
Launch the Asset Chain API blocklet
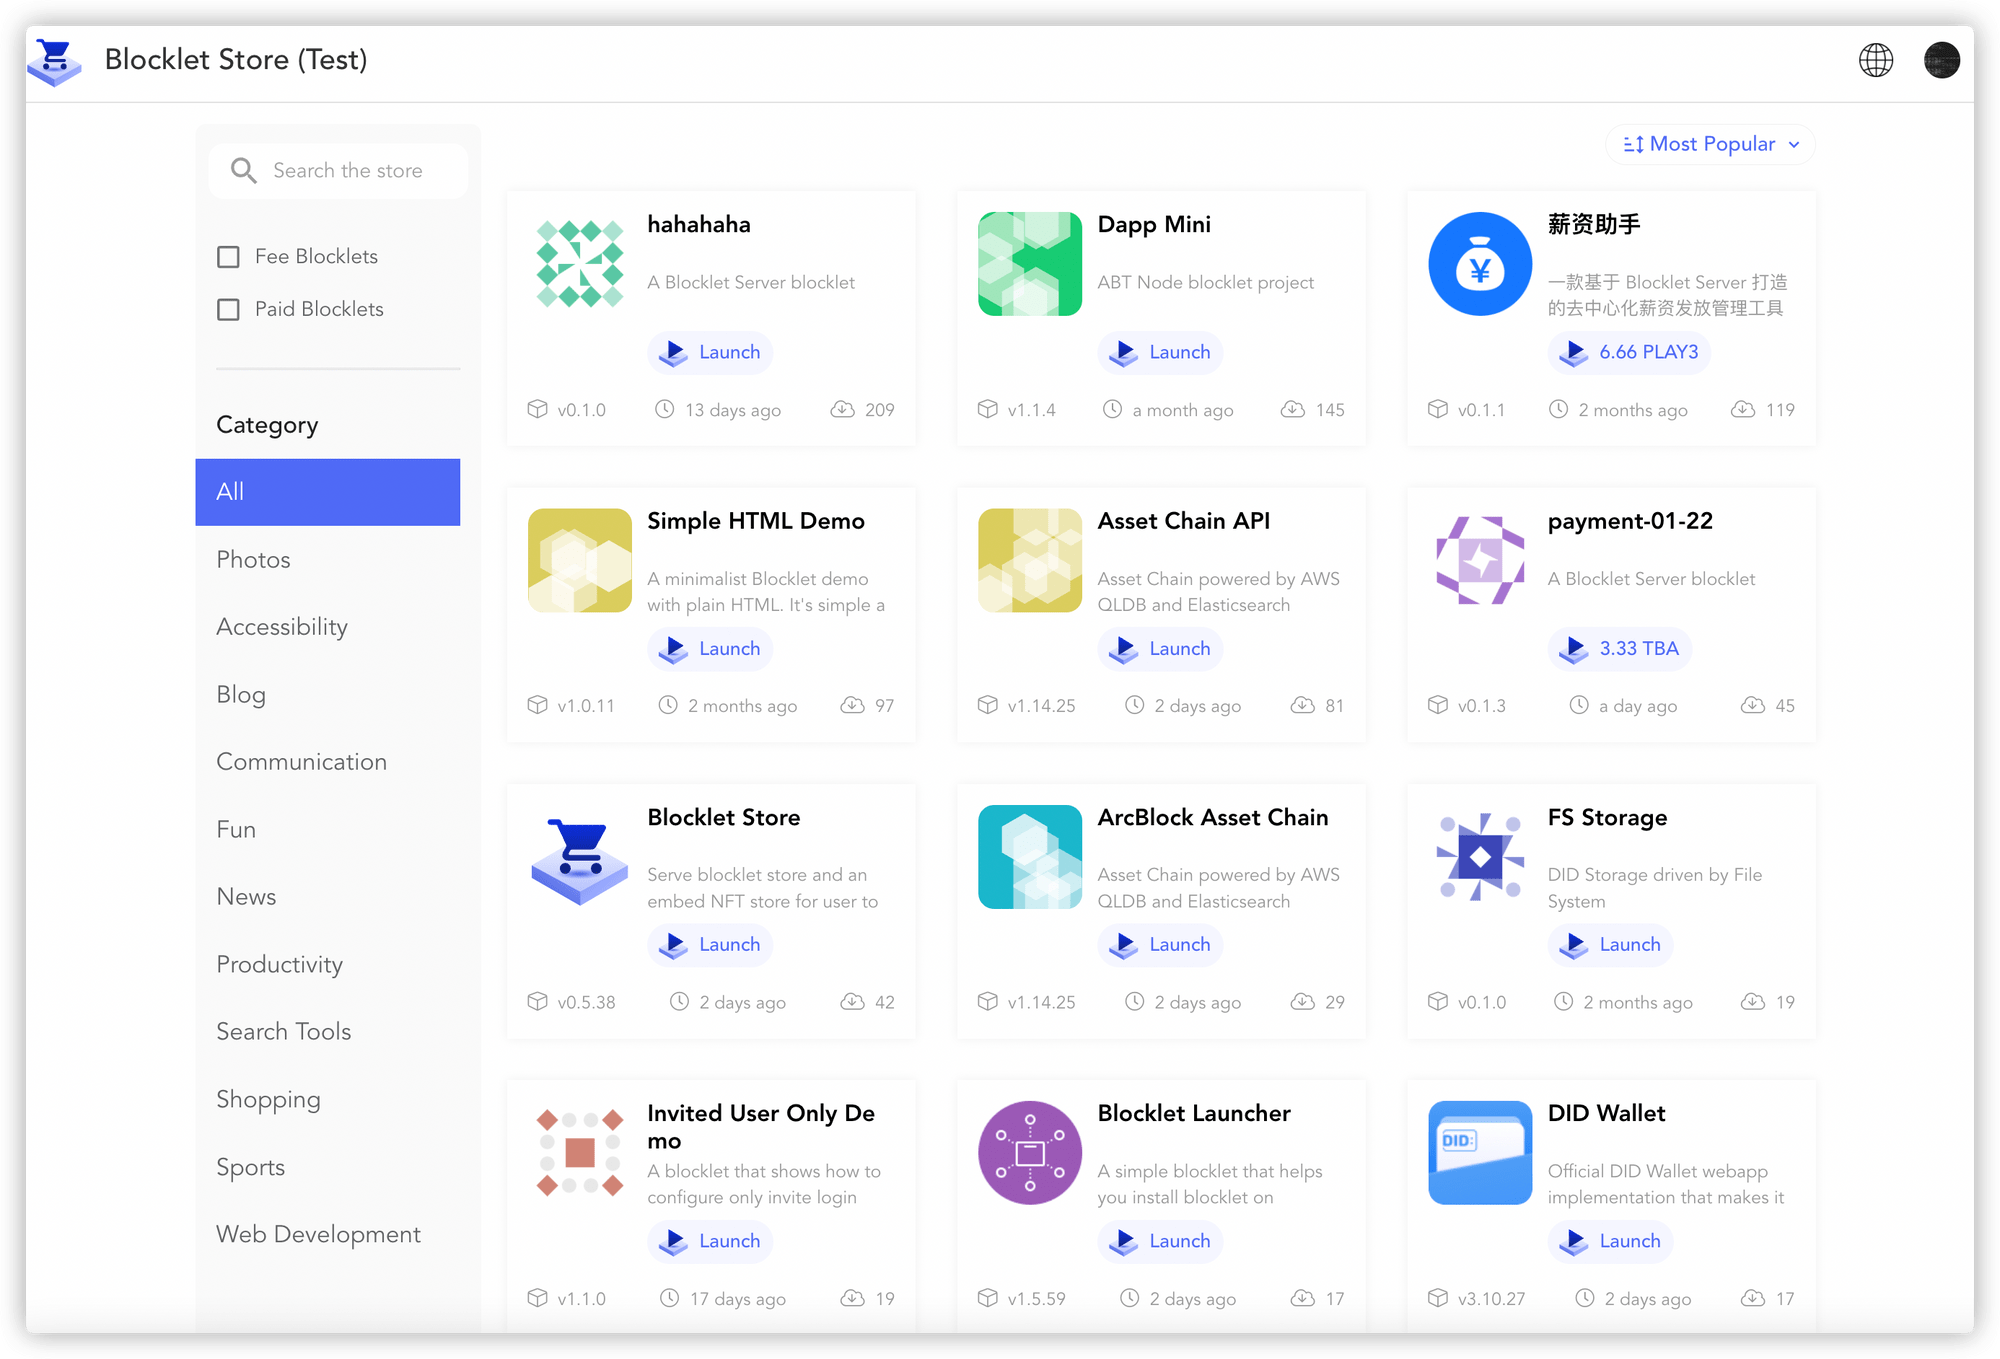point(1160,648)
